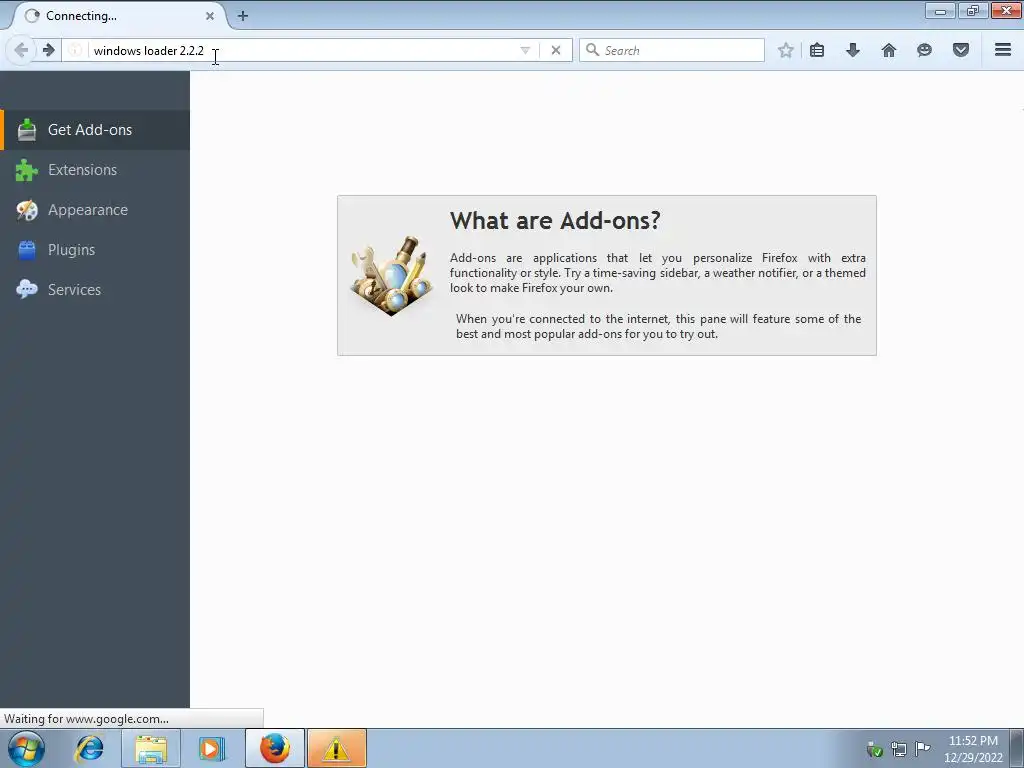The width and height of the screenshot is (1024, 768).
Task: Bookmark this page with the star icon
Action: (x=786, y=50)
